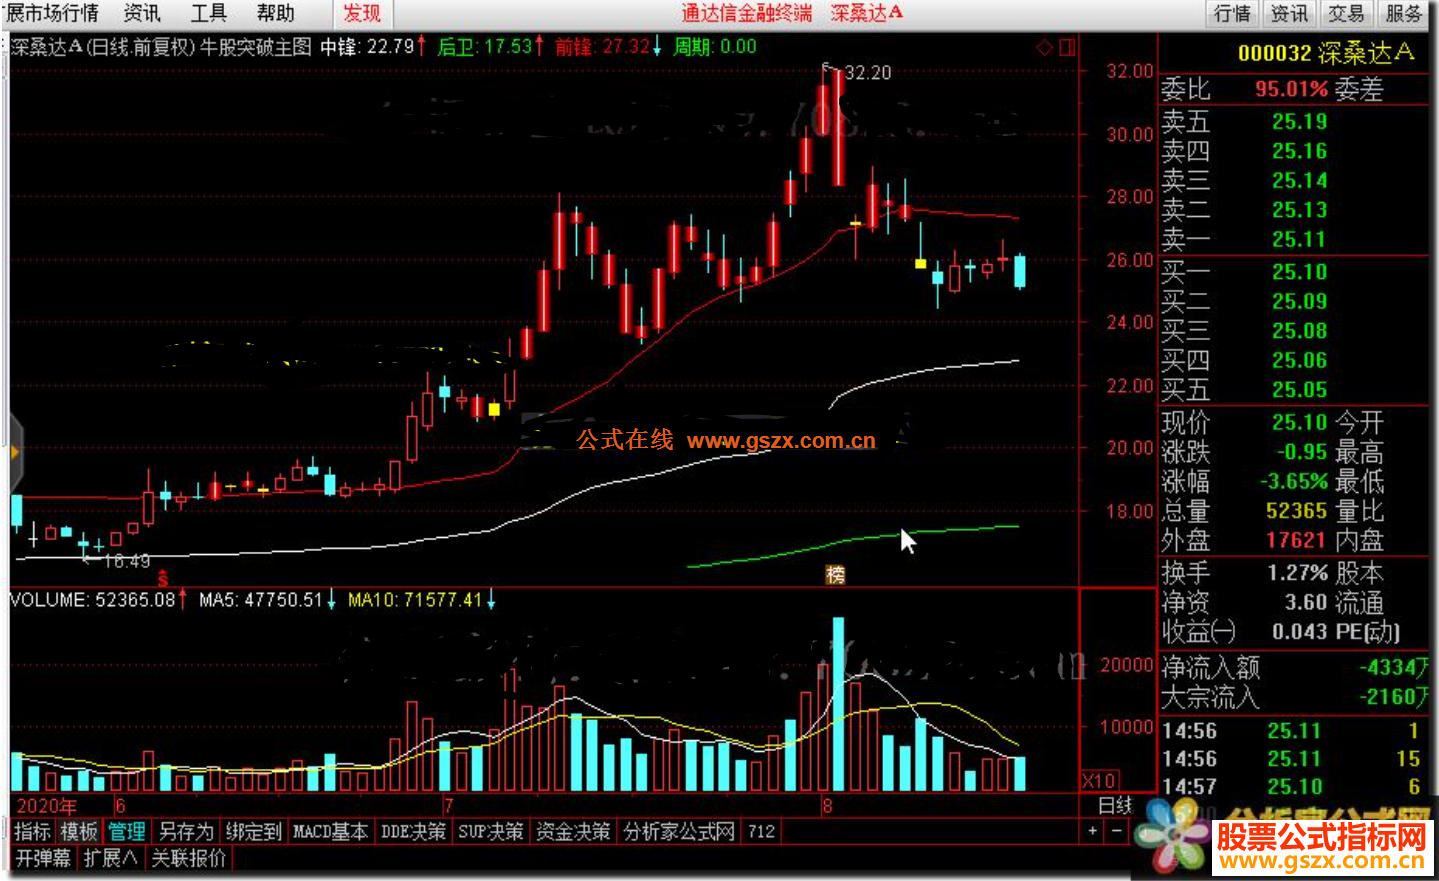Zoom in chart with plus button
Viewport: 1439px width, 881px height.
click(x=1092, y=831)
